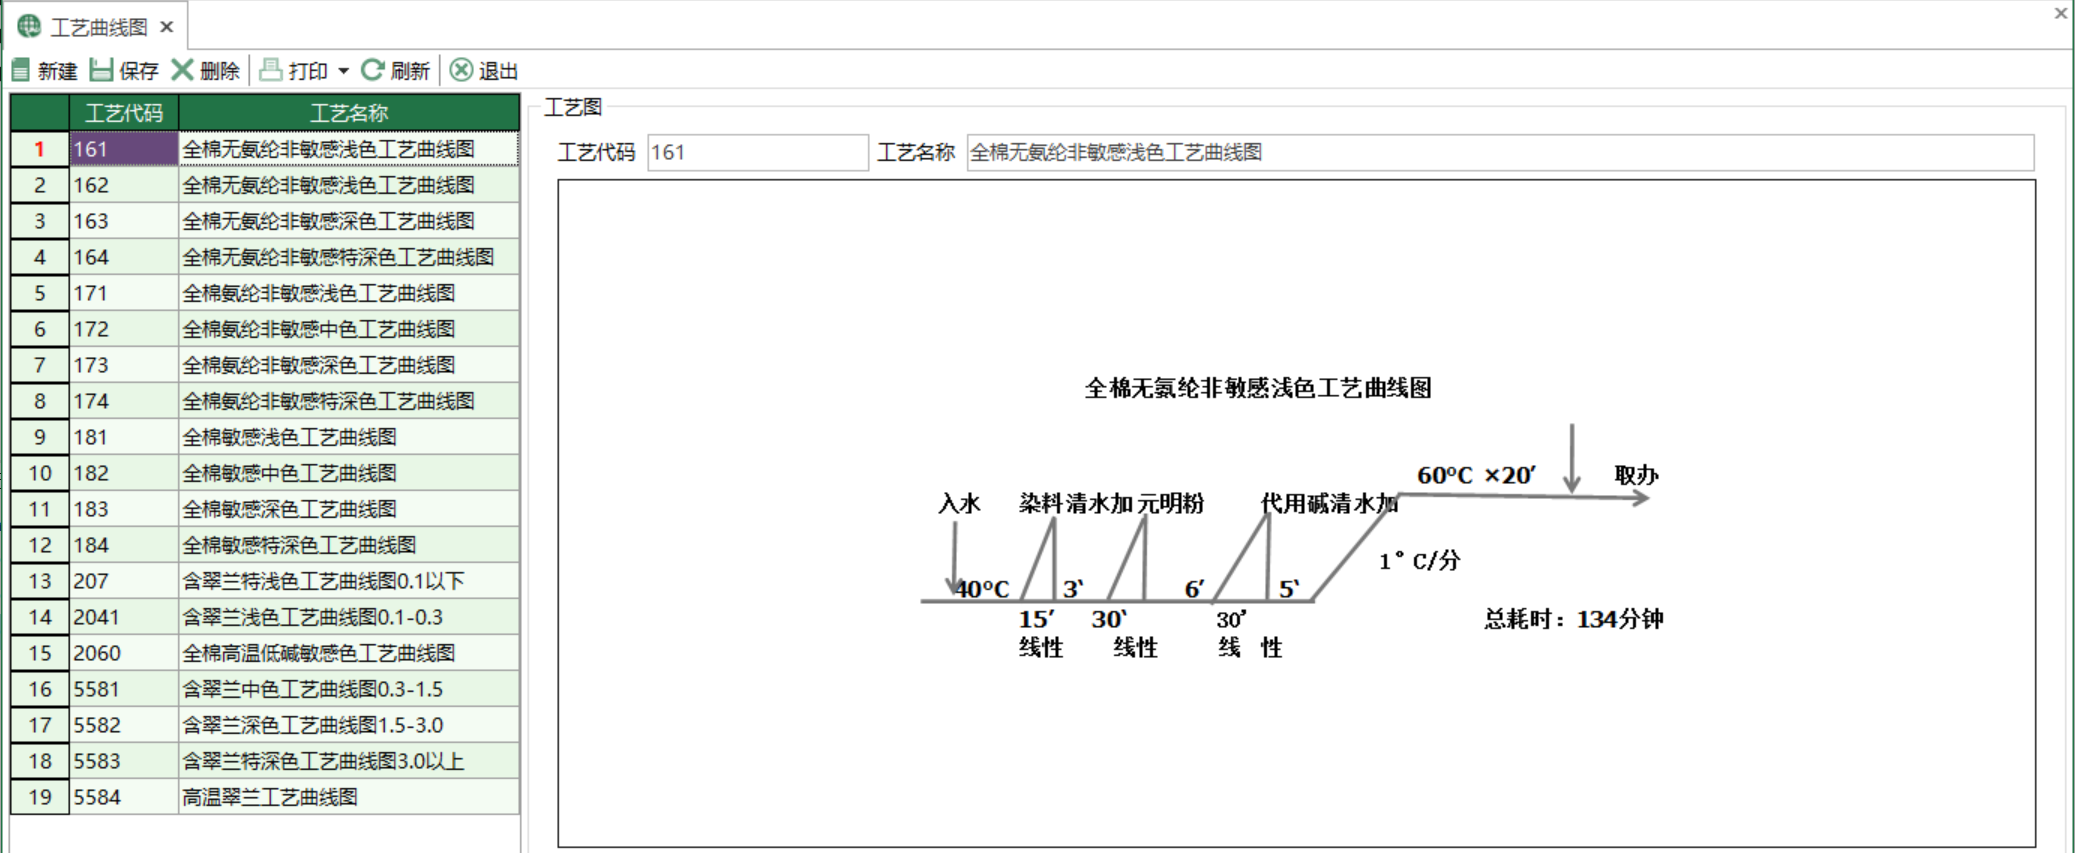Open the dropdown arrow next to 打印

tap(343, 71)
